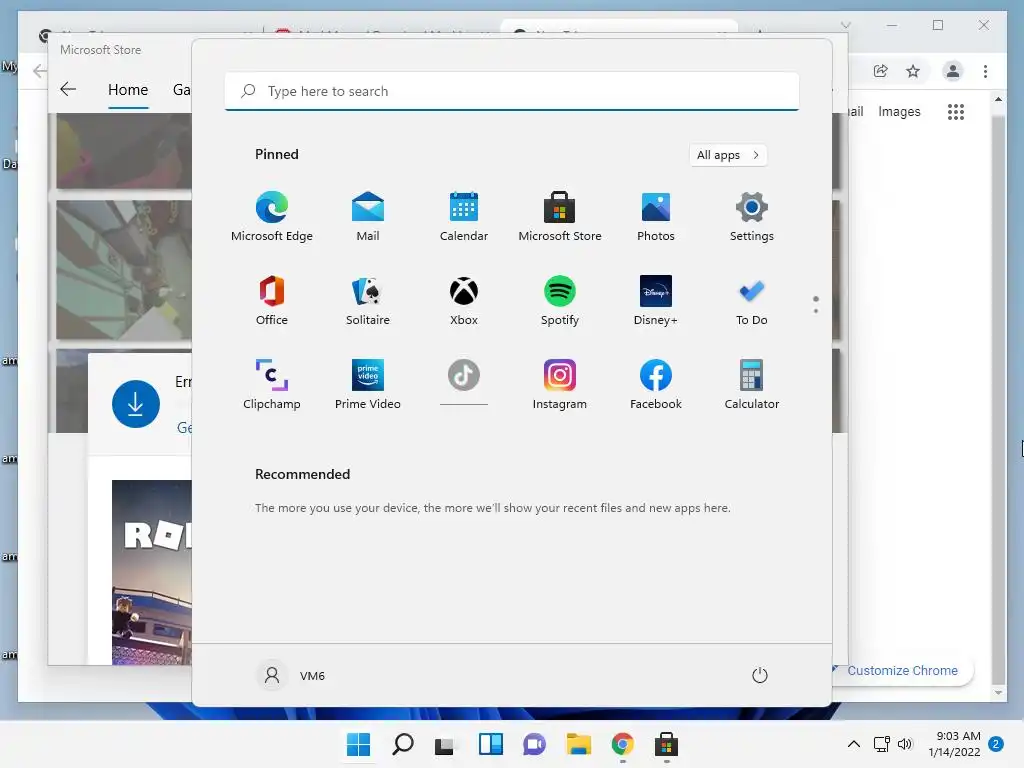
Task: Open the To Do app
Action: 752,301
